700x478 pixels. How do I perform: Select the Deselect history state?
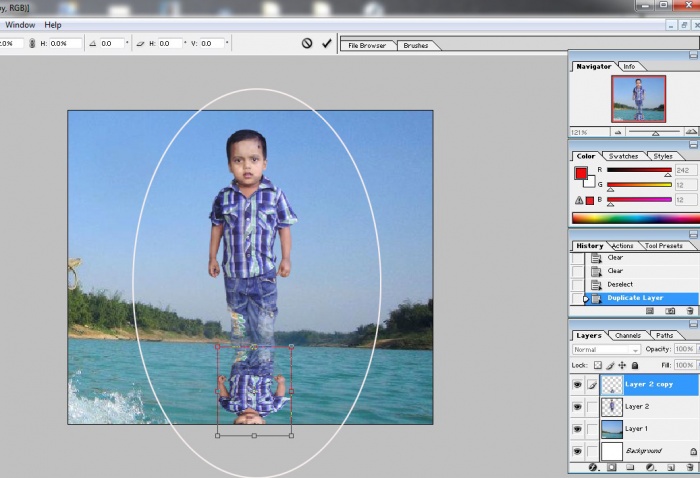click(x=621, y=284)
